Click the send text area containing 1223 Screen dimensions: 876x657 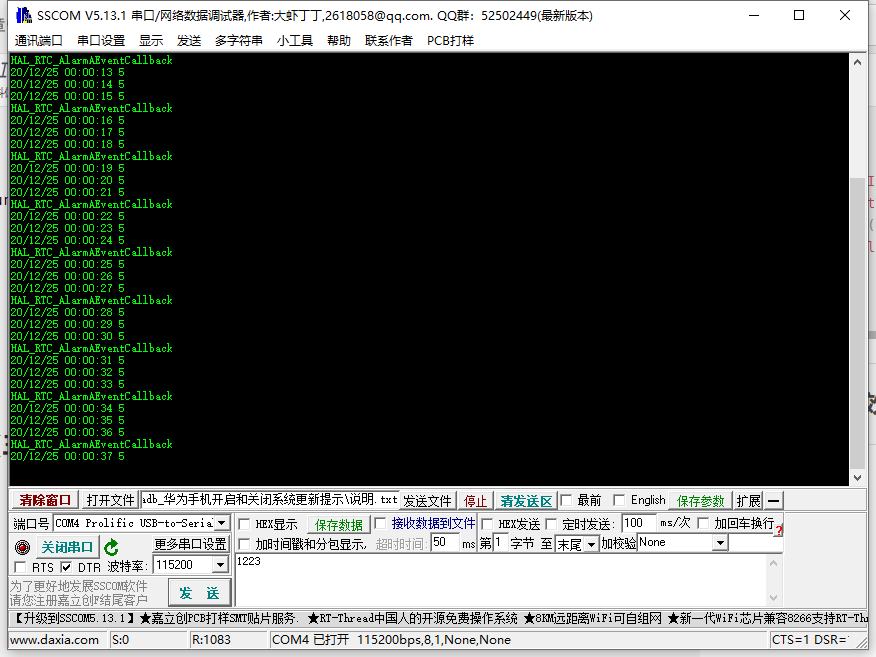click(501, 580)
